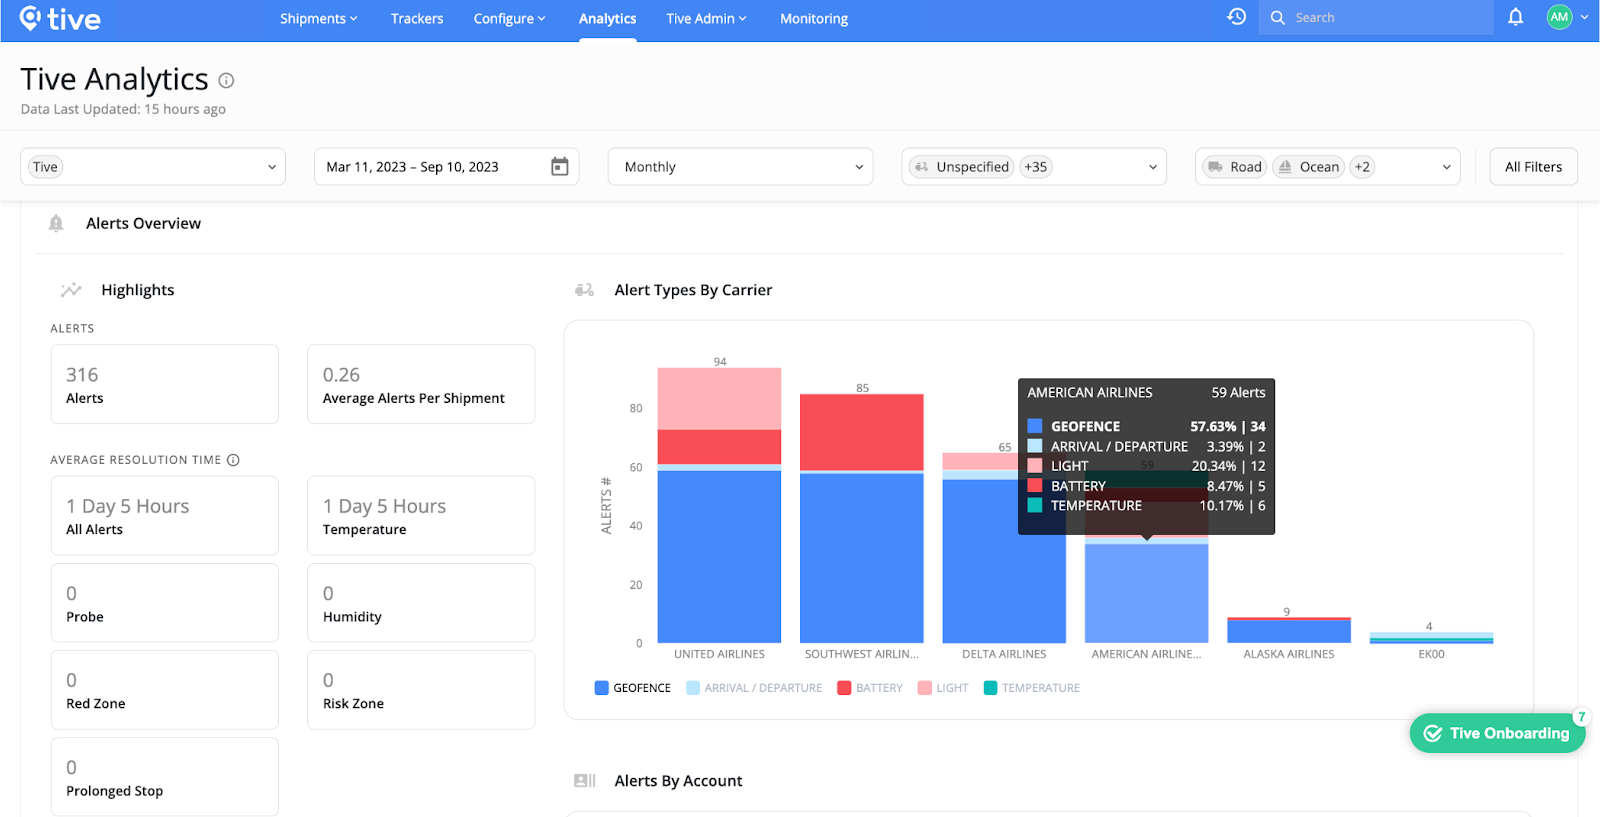The width and height of the screenshot is (1600, 817).
Task: Open notifications bell
Action: pos(1516,17)
